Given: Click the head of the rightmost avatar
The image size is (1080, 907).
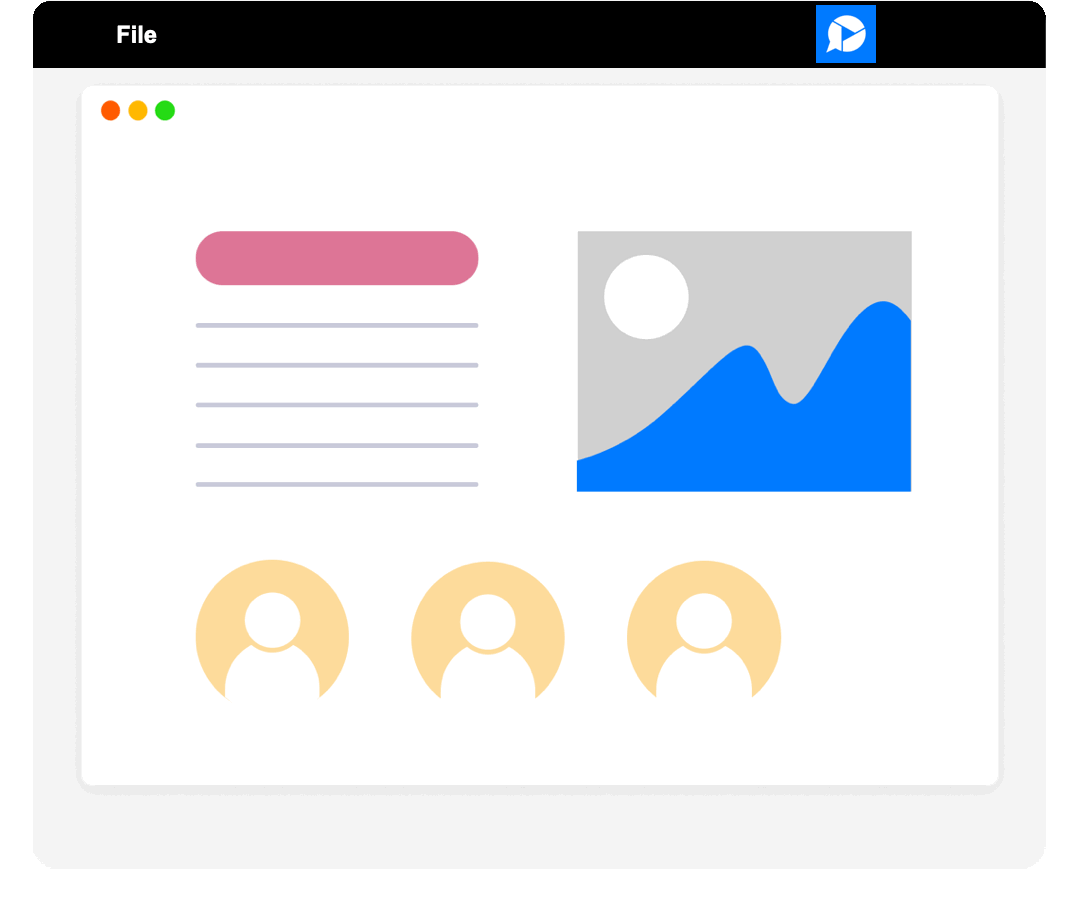Looking at the screenshot, I should (x=704, y=620).
